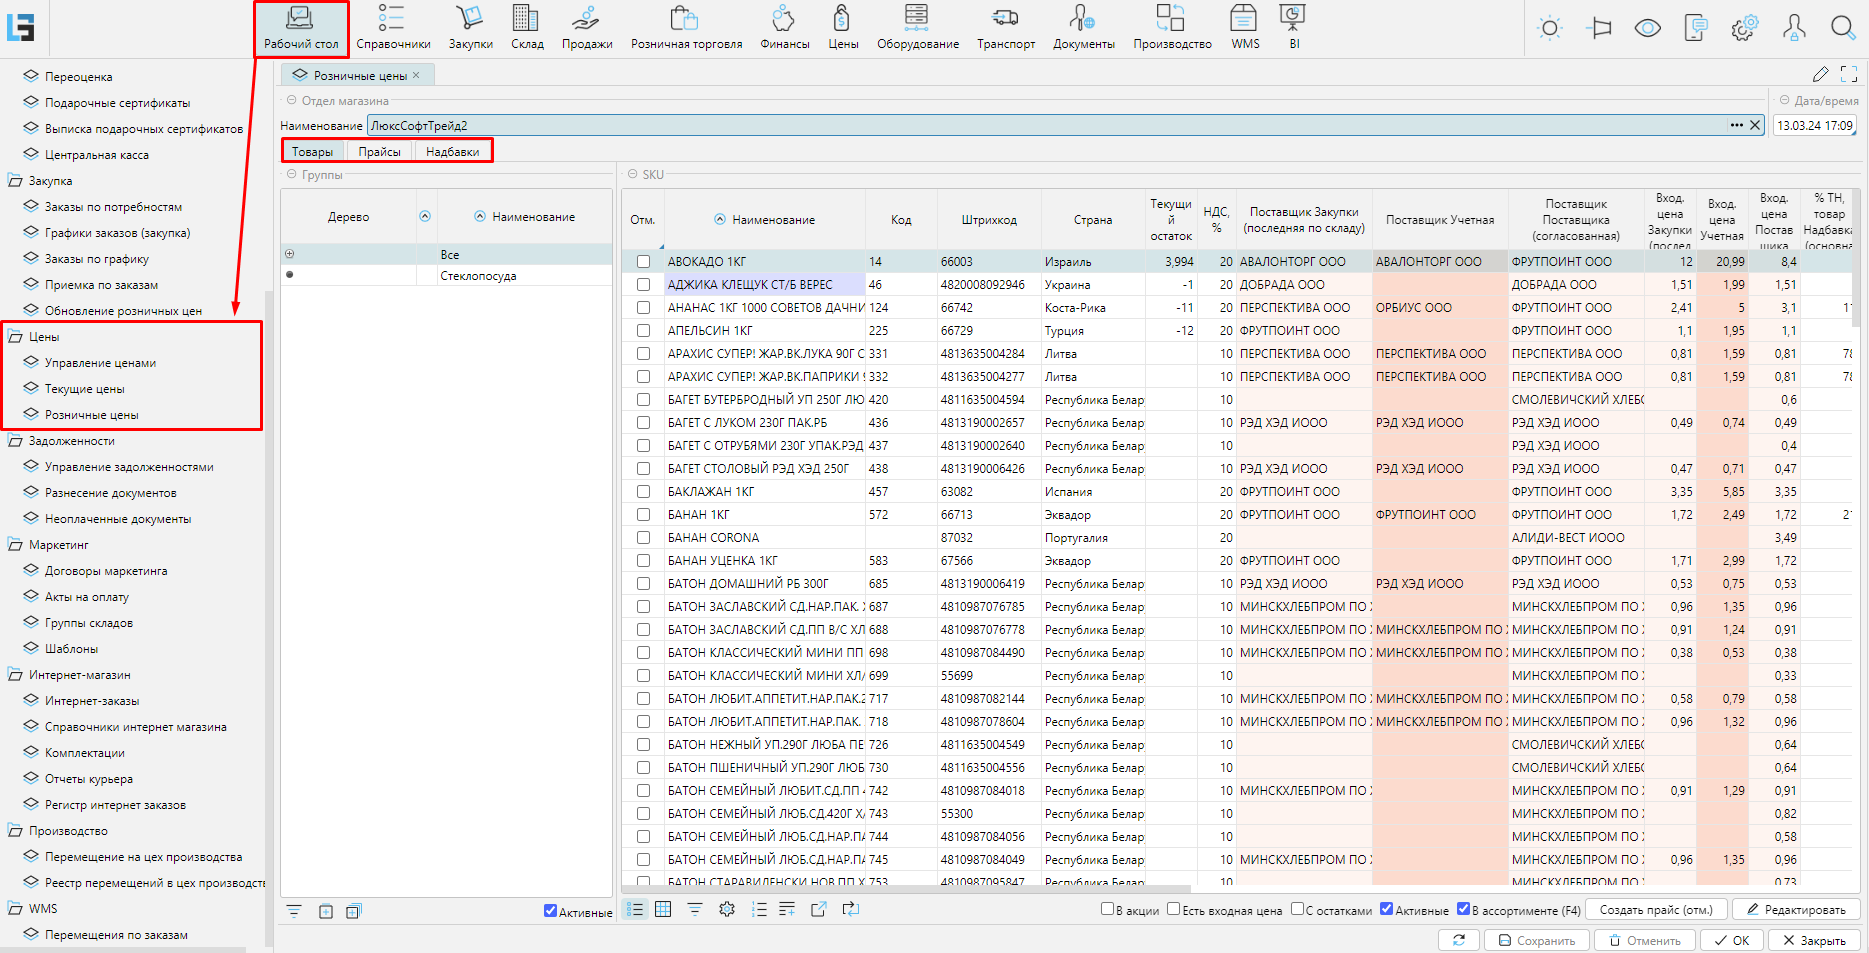This screenshot has height=953, width=1869.
Task: Open the gear settings icon at top right
Action: [1744, 28]
